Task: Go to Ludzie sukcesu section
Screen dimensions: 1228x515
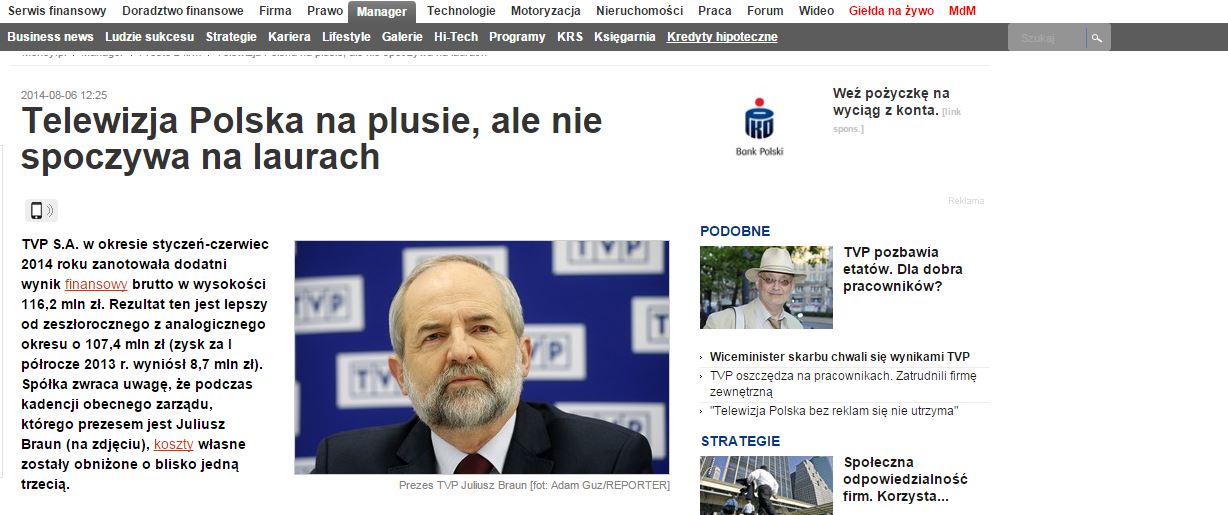Action: coord(150,37)
